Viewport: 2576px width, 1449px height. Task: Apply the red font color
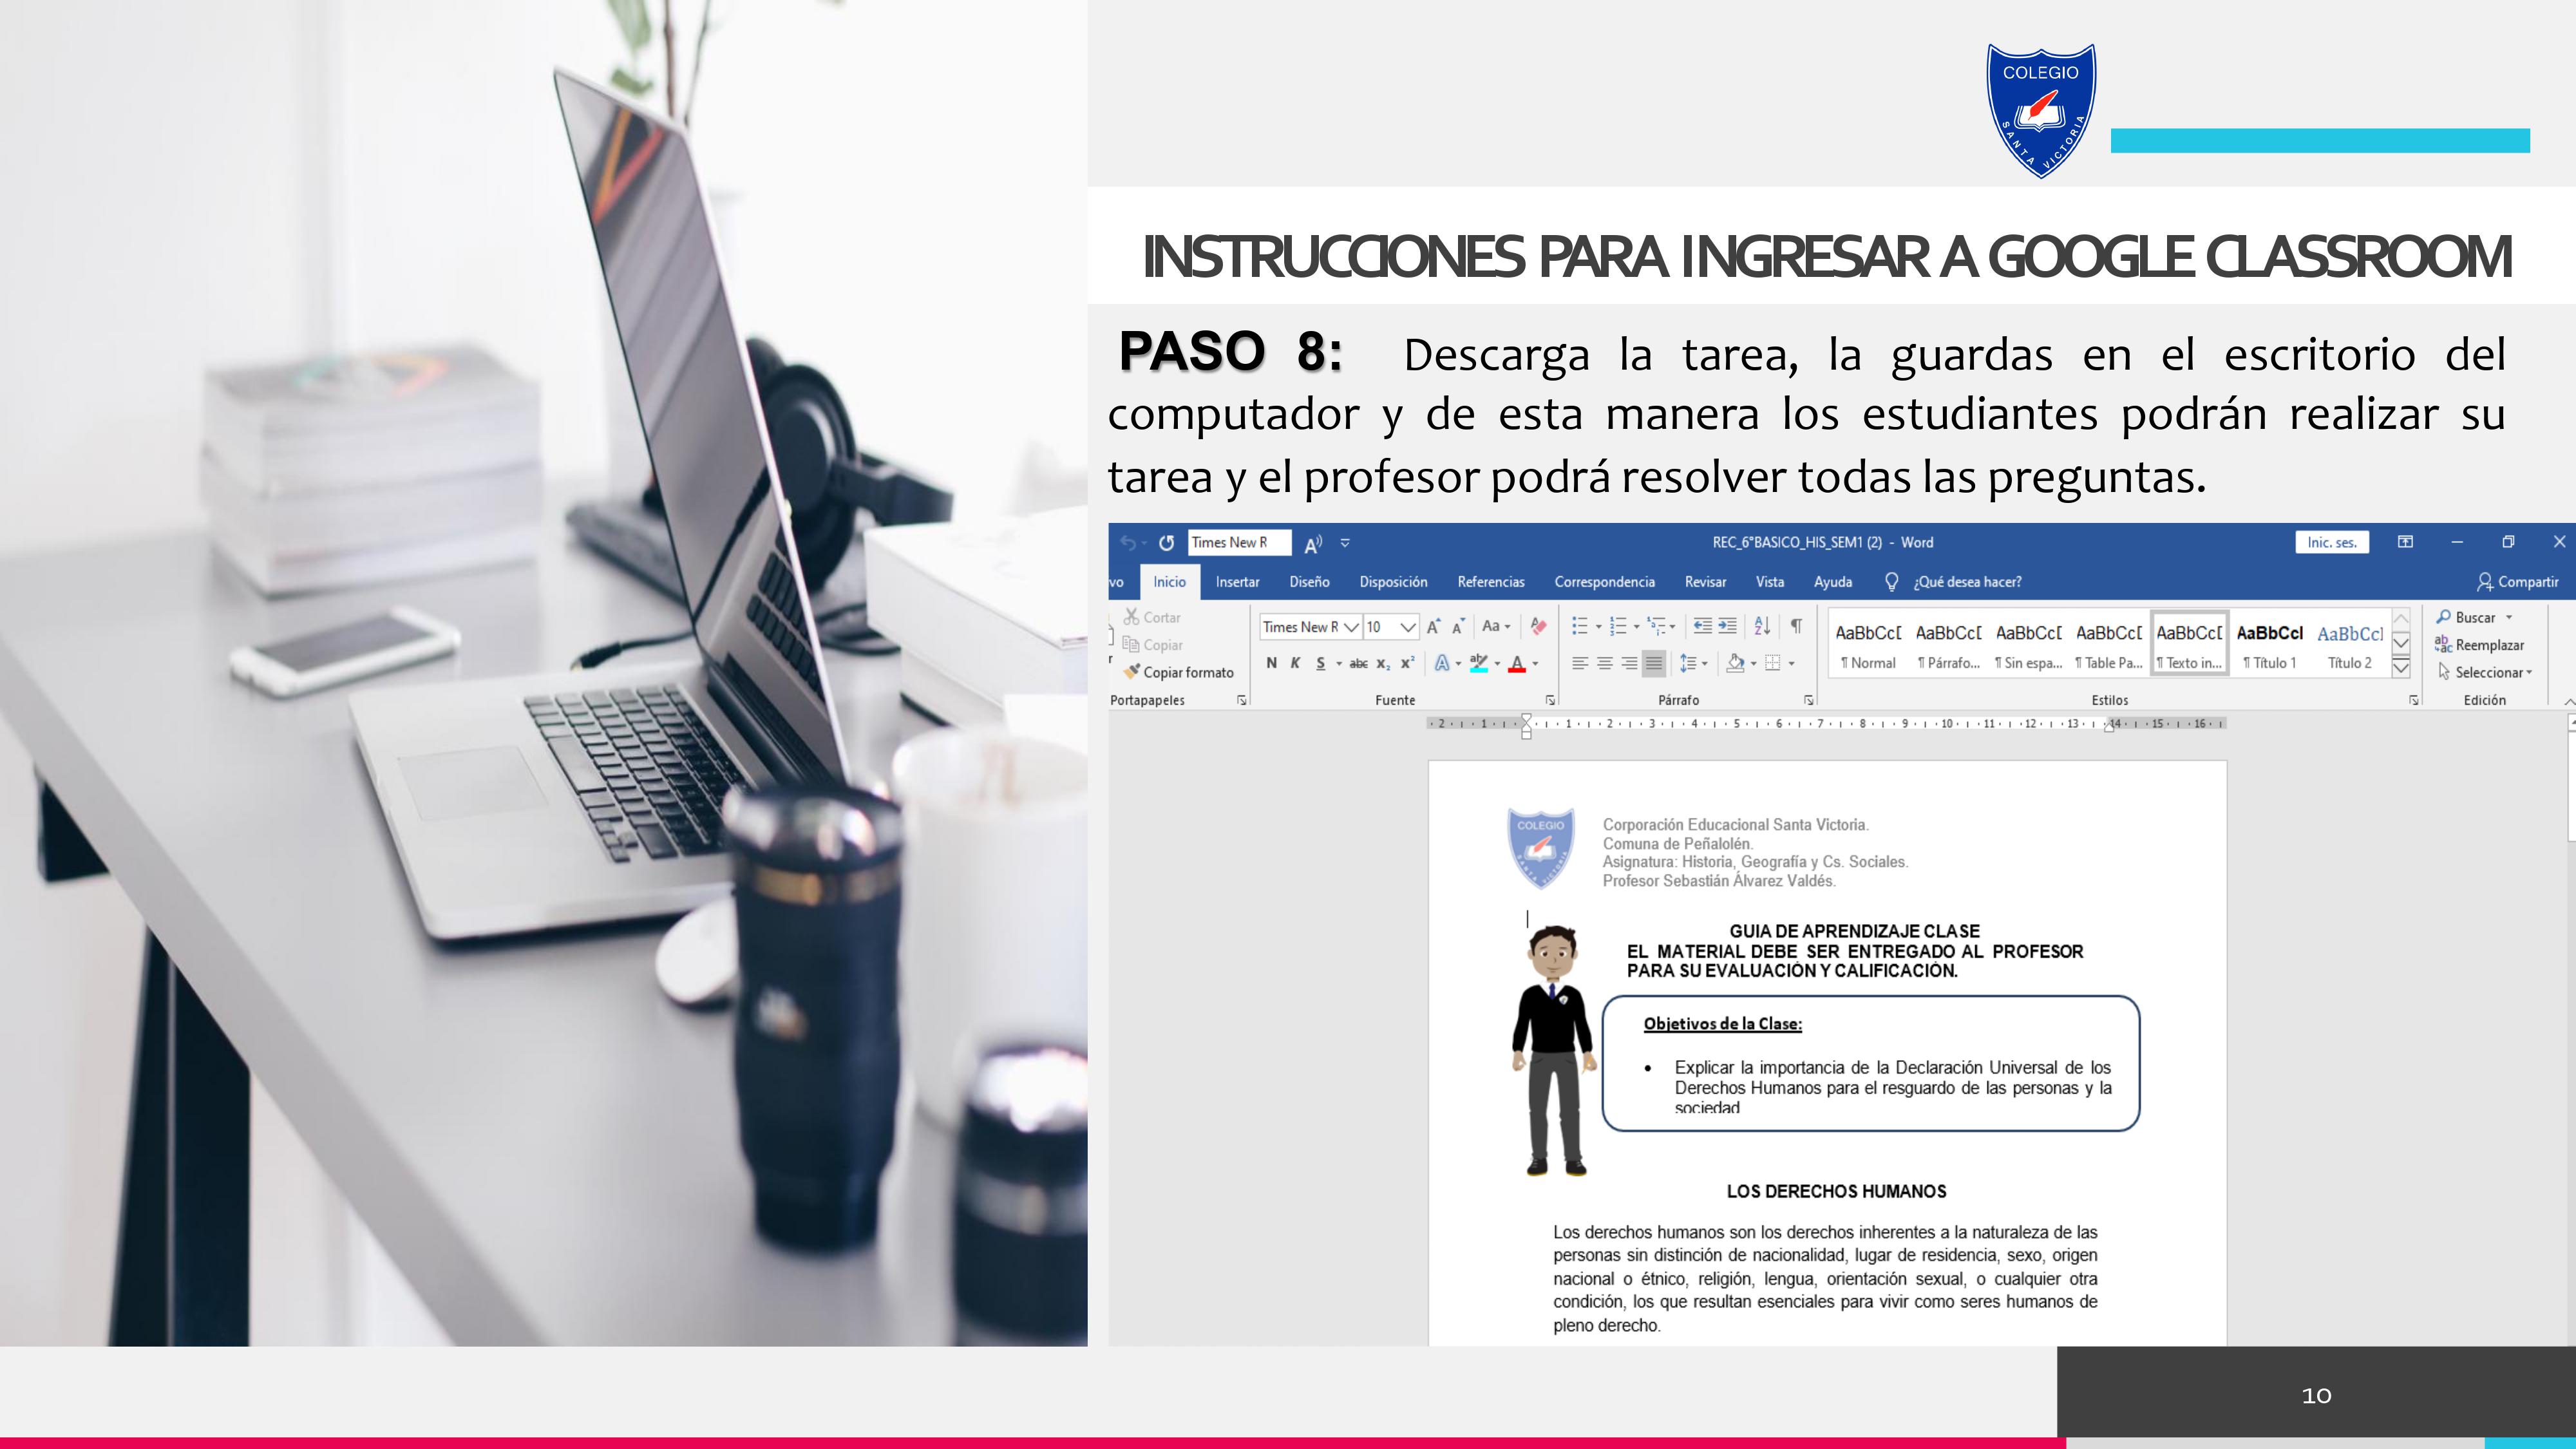click(x=1517, y=663)
